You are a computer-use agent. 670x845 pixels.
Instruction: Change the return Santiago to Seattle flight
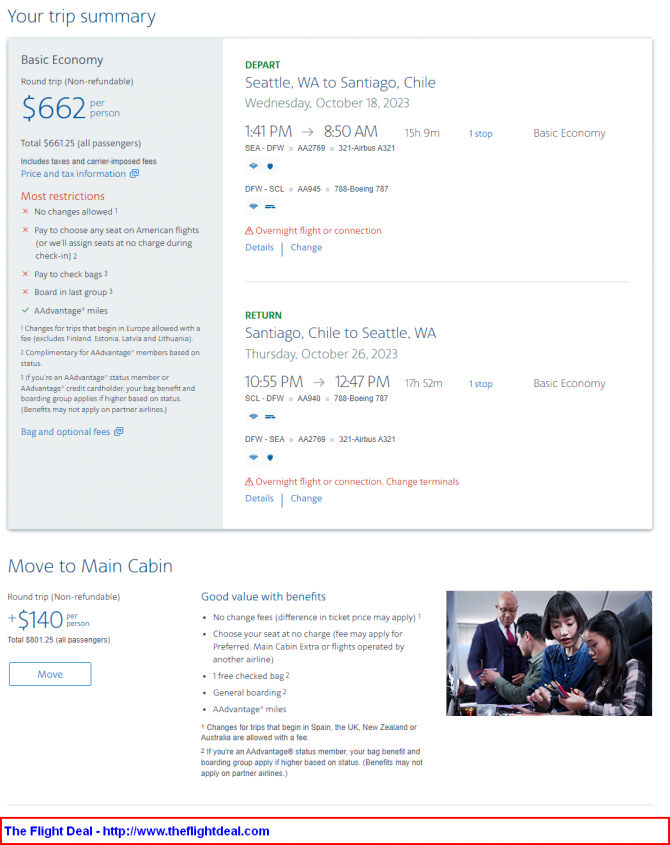tap(306, 498)
